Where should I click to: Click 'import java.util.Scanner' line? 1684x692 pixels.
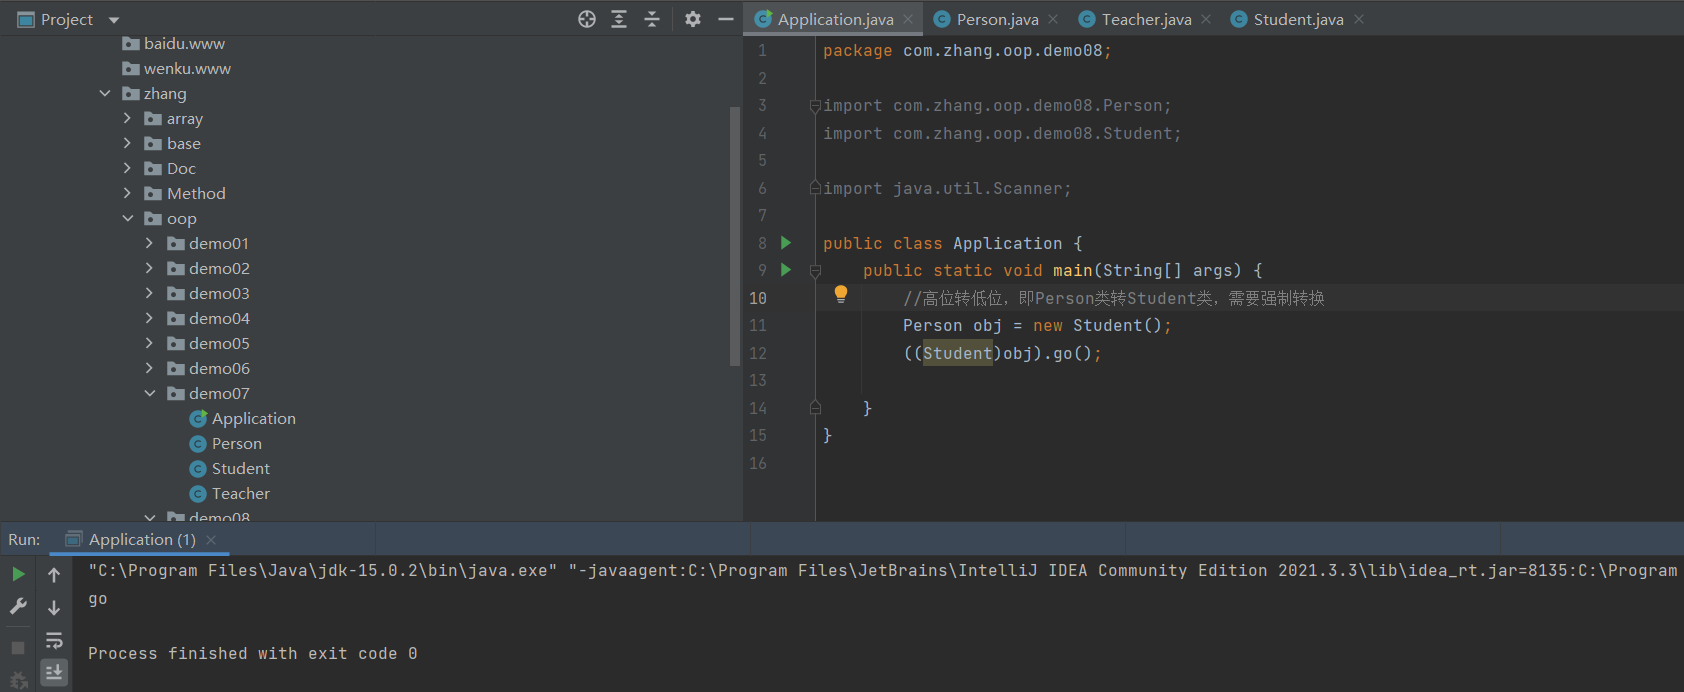pyautogui.click(x=947, y=189)
